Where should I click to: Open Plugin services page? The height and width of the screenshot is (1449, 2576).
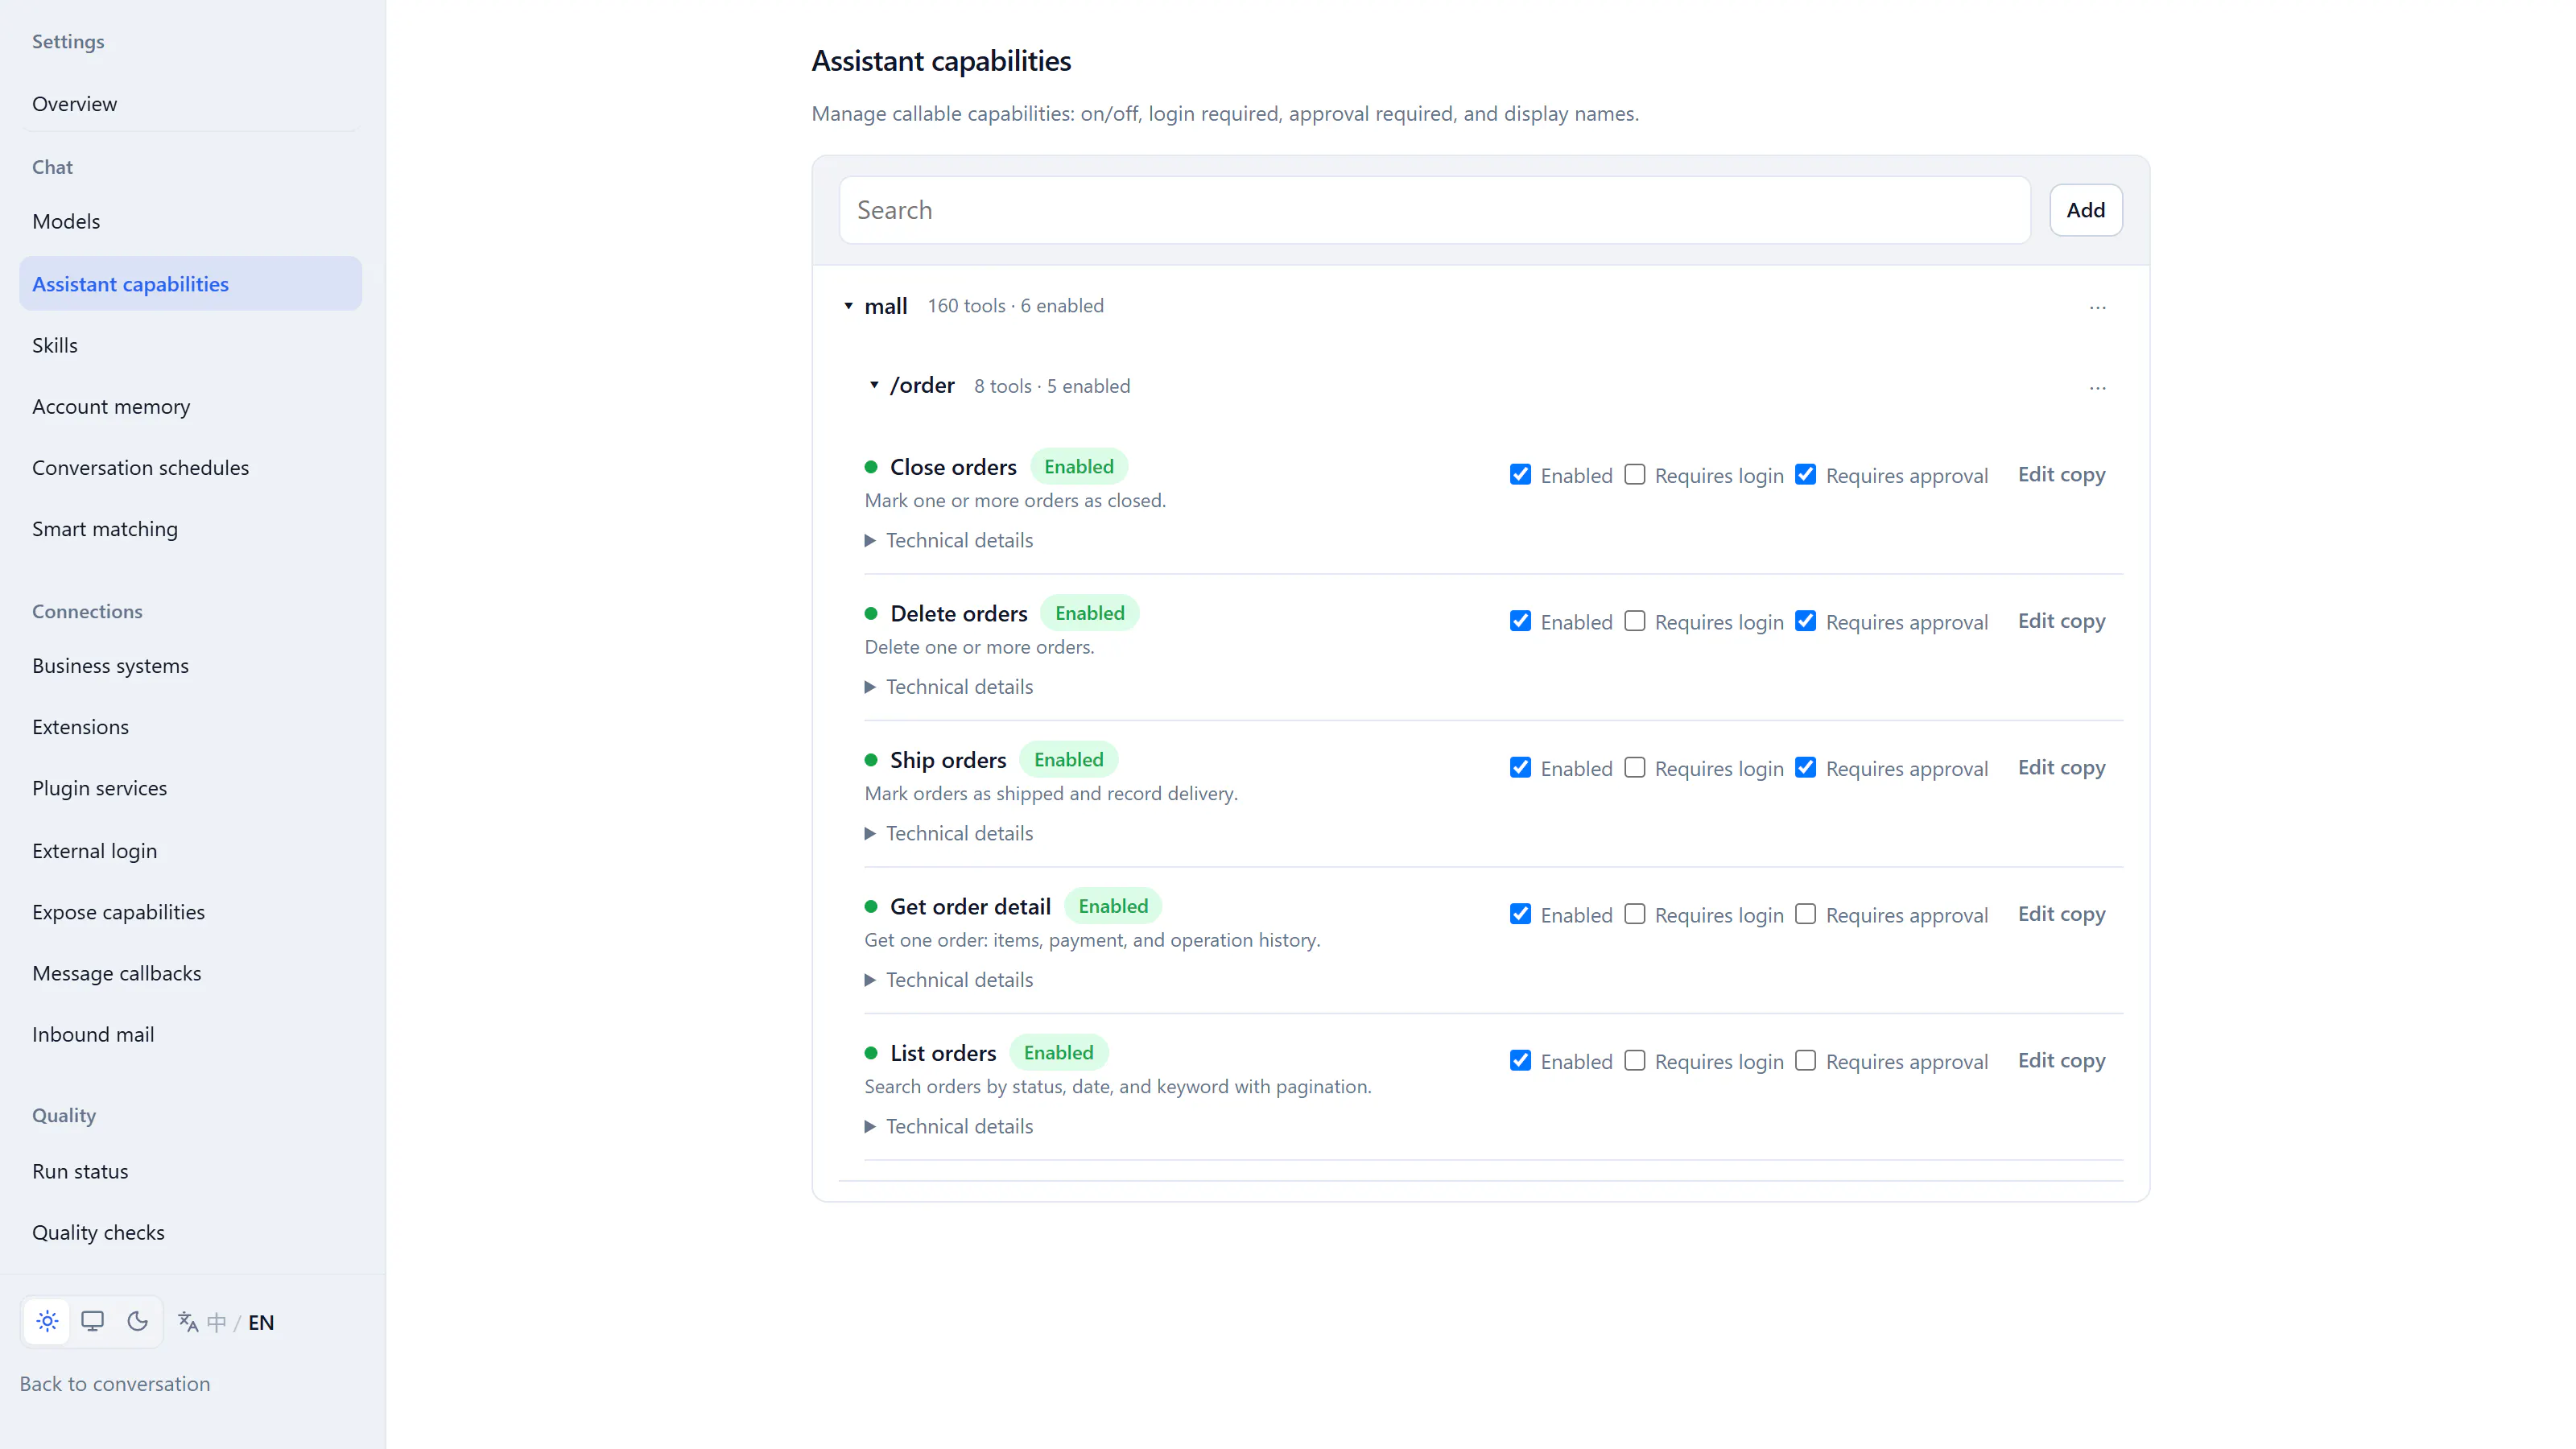(x=190, y=788)
